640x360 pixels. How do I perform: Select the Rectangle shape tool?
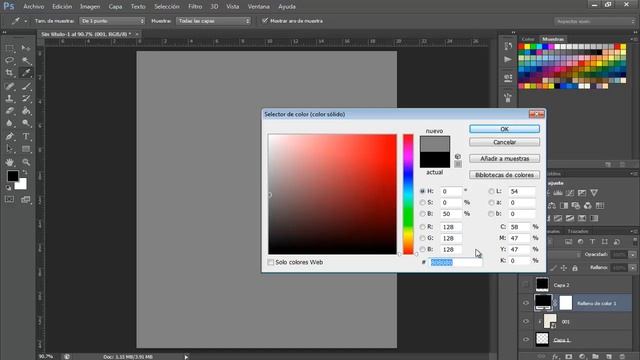pos(26,149)
